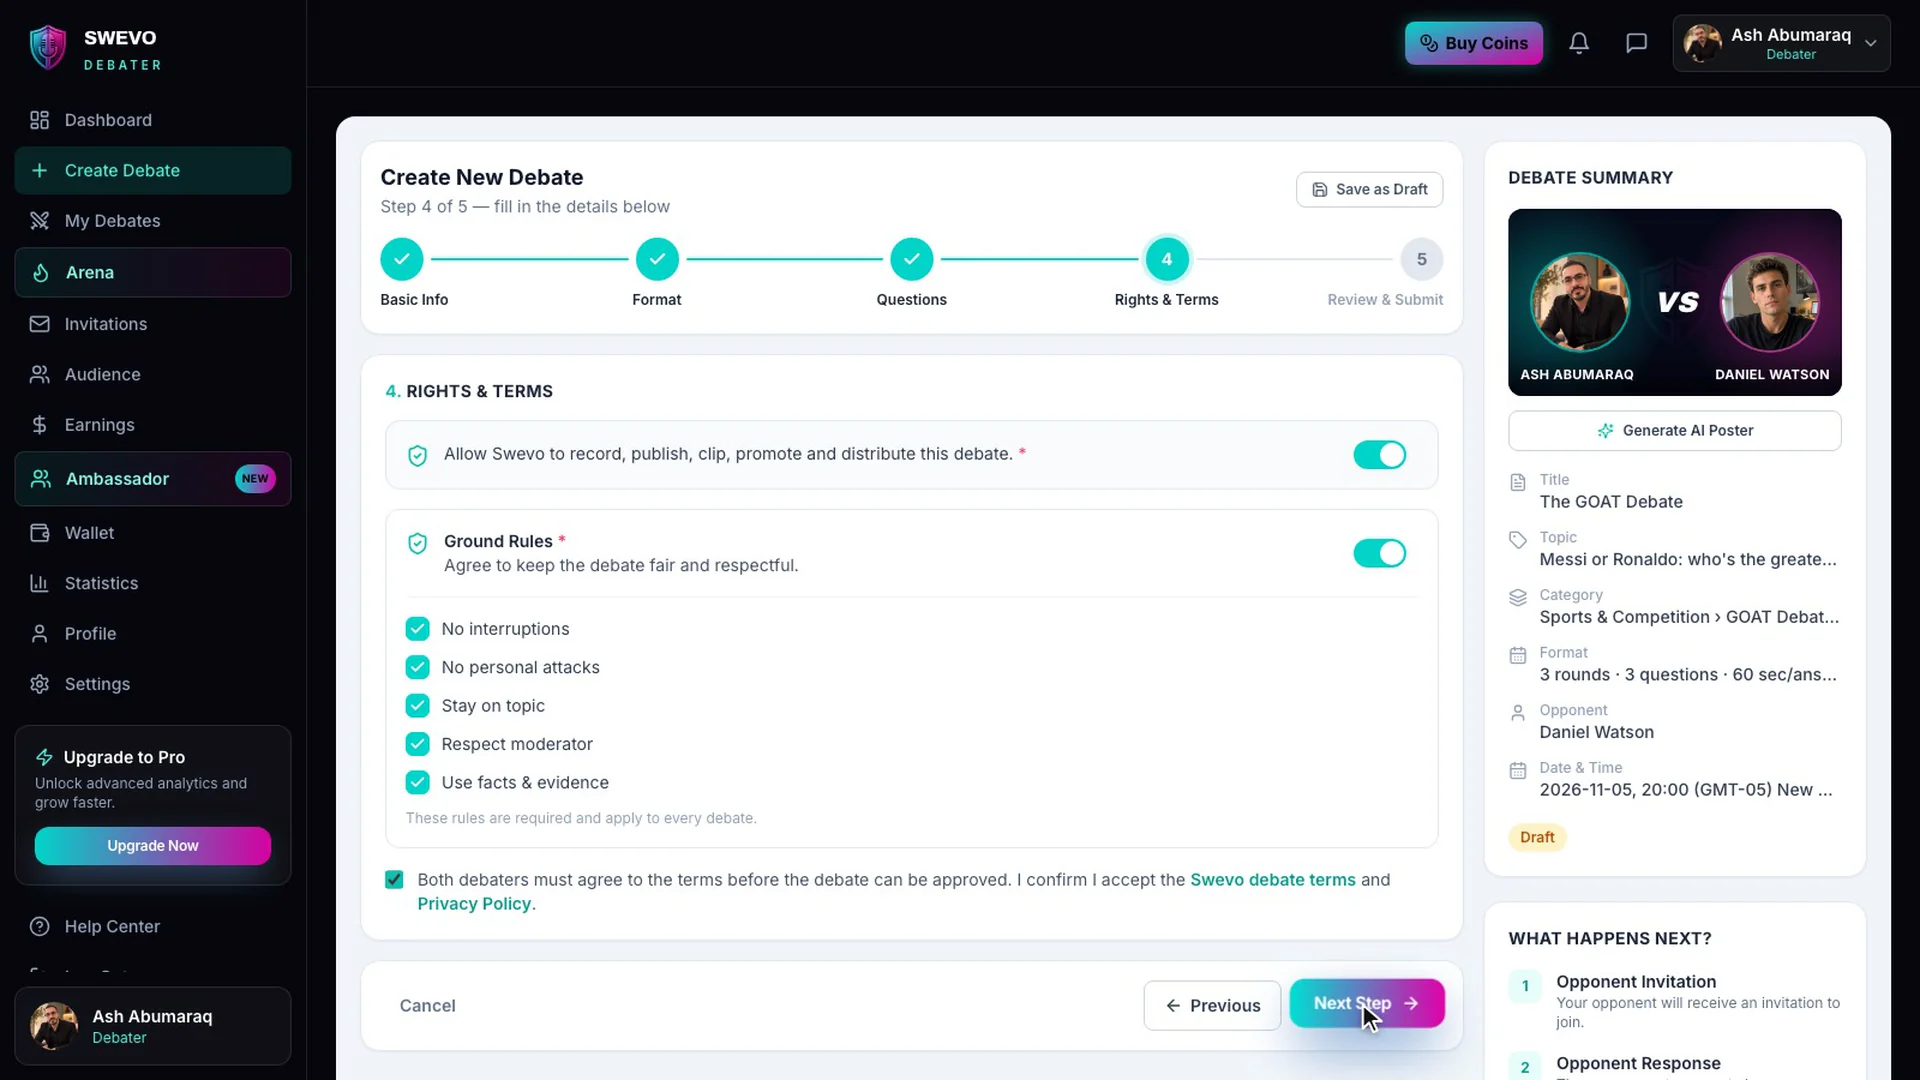1920x1080 pixels.
Task: Toggle the Ground Rules switch
Action: pyautogui.click(x=1379, y=554)
